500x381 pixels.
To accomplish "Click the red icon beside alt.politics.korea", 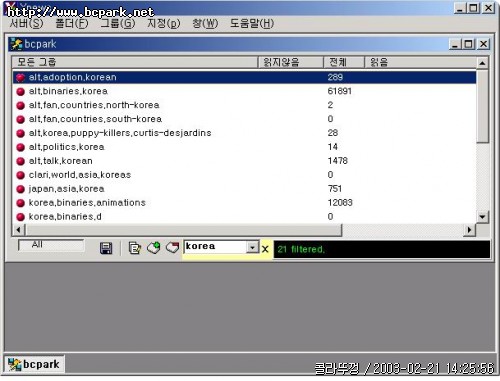I will click(x=21, y=147).
